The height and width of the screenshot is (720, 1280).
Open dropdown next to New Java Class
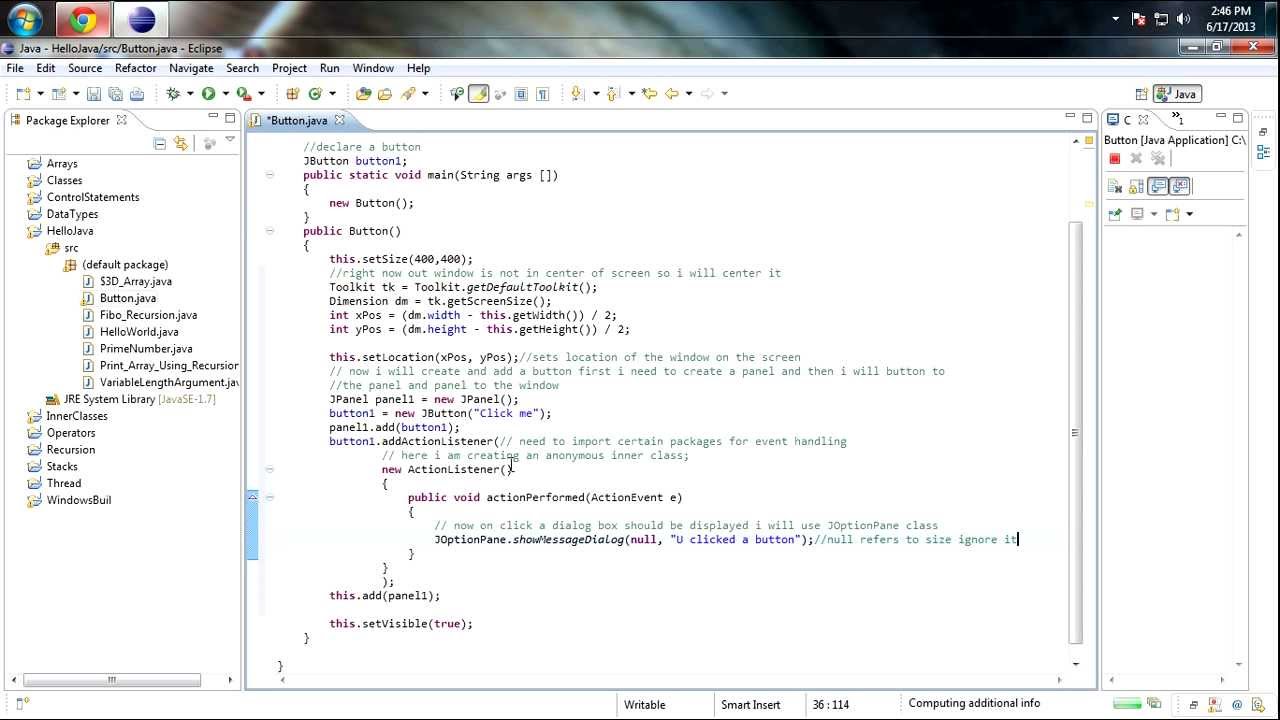click(333, 94)
